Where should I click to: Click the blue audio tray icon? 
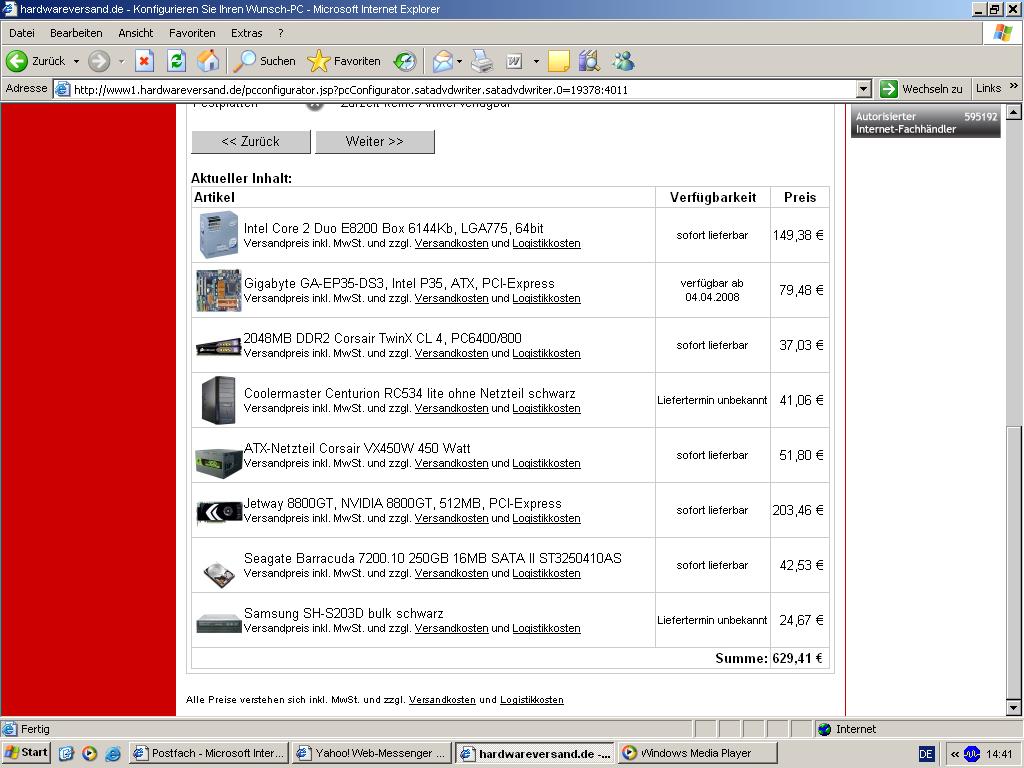pos(972,754)
